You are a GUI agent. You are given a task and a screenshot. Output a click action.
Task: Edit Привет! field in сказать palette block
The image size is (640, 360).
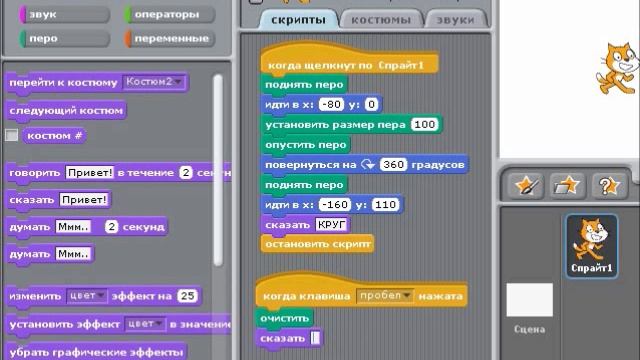coord(84,200)
